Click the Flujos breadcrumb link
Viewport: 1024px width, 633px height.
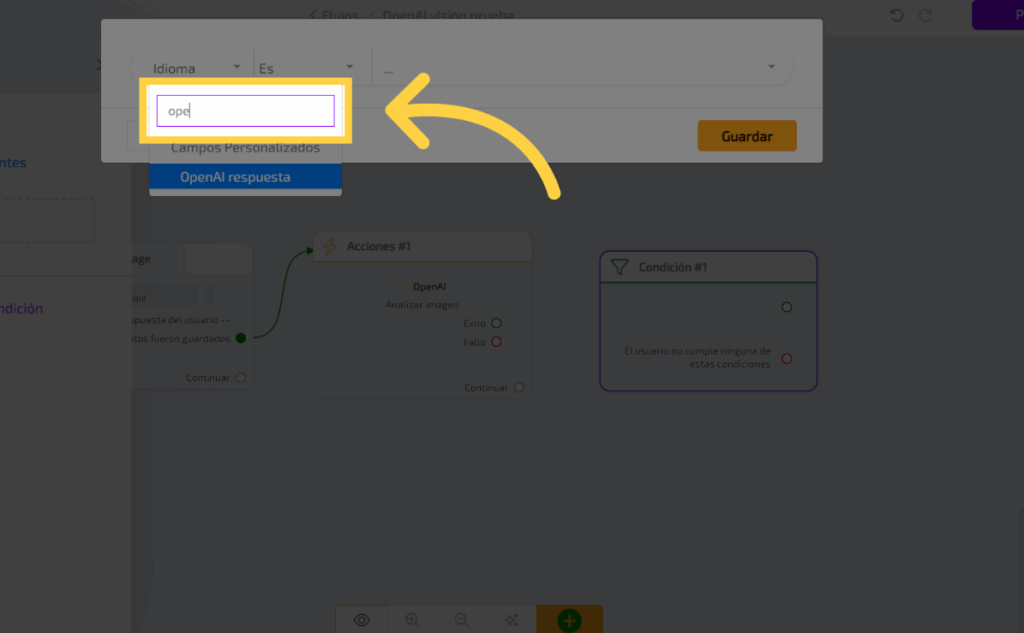[x=340, y=14]
